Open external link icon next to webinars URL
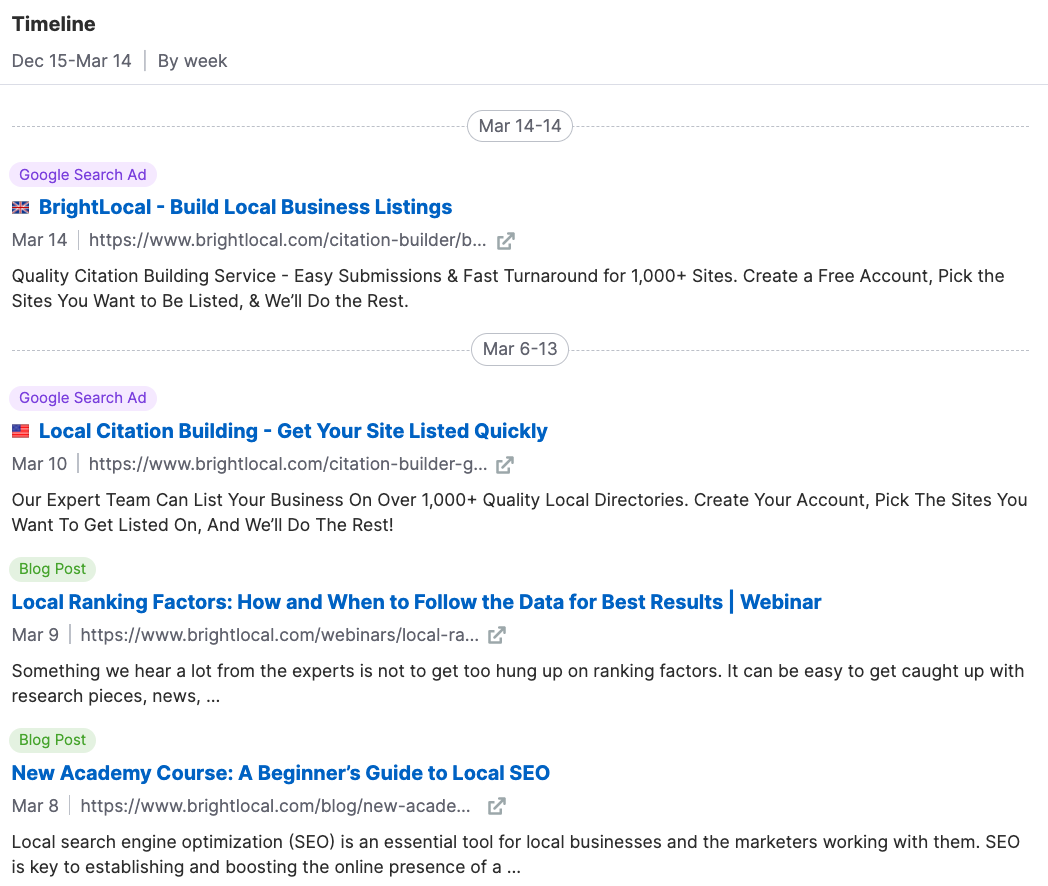Image resolution: width=1048 pixels, height=886 pixels. 497,635
